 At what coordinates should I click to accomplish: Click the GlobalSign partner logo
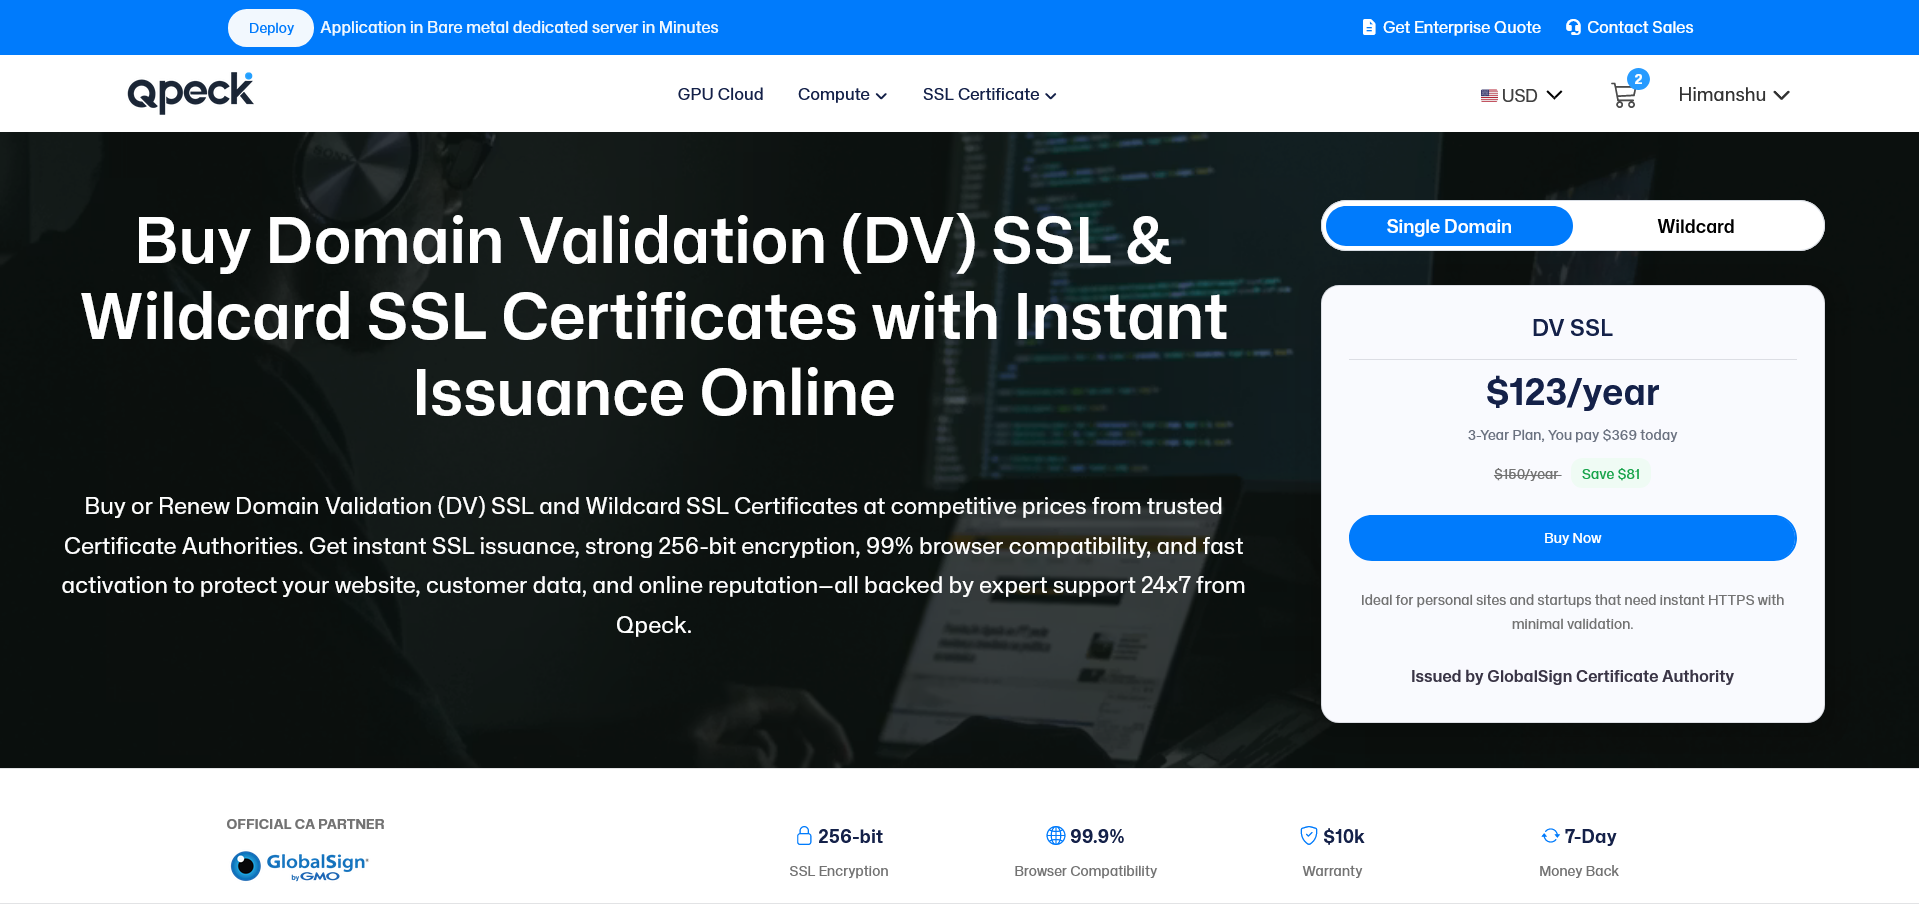tap(300, 865)
